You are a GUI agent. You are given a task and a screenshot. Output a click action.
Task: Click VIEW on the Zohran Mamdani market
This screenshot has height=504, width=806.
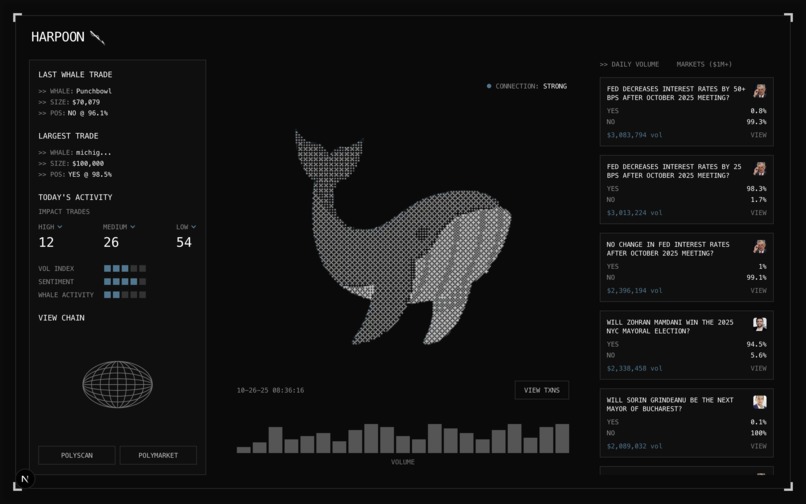tap(758, 368)
